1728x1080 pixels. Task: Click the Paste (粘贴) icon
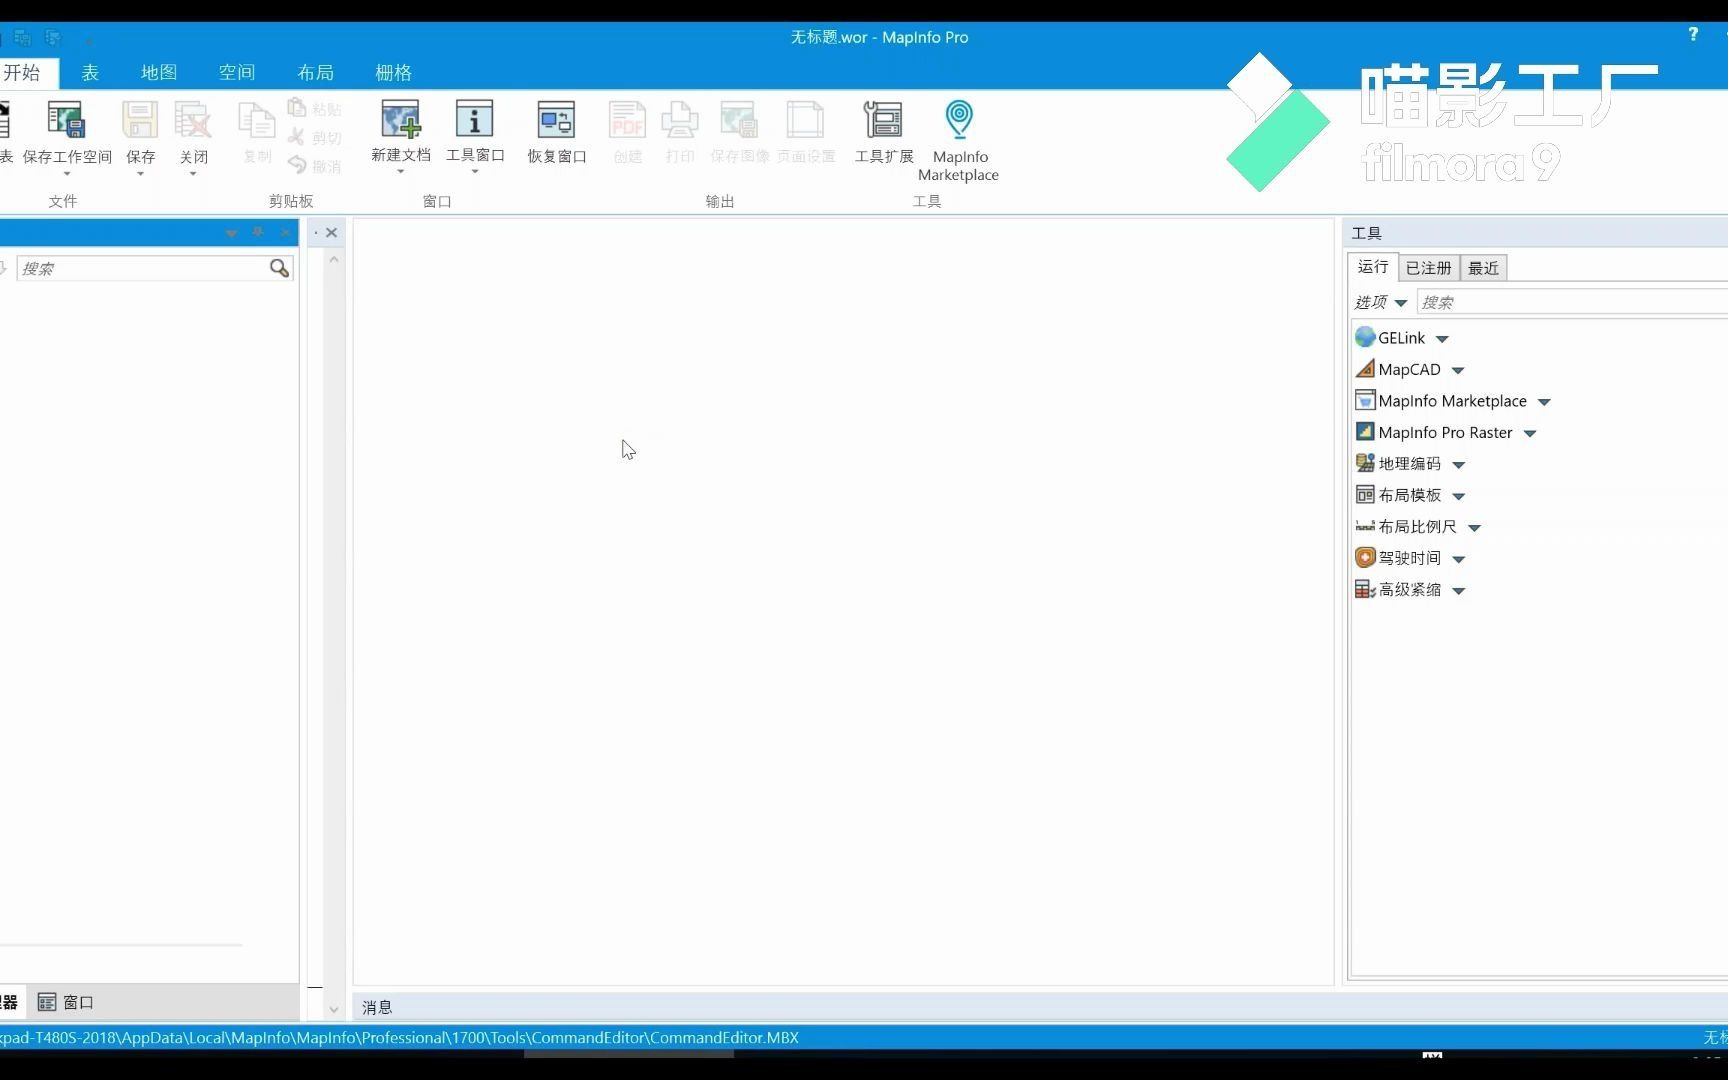click(297, 108)
